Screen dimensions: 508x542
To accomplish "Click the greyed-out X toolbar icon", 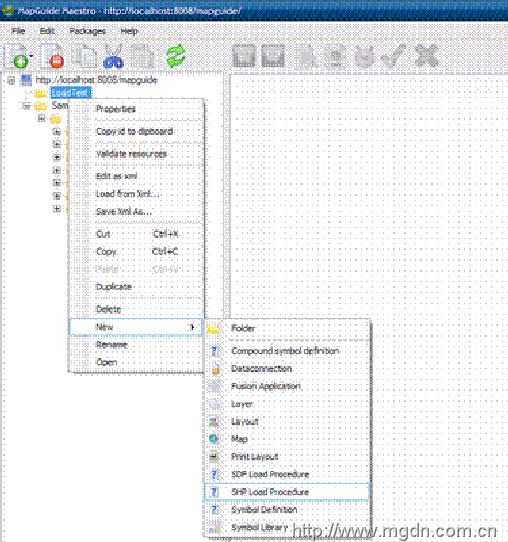I will click(427, 56).
